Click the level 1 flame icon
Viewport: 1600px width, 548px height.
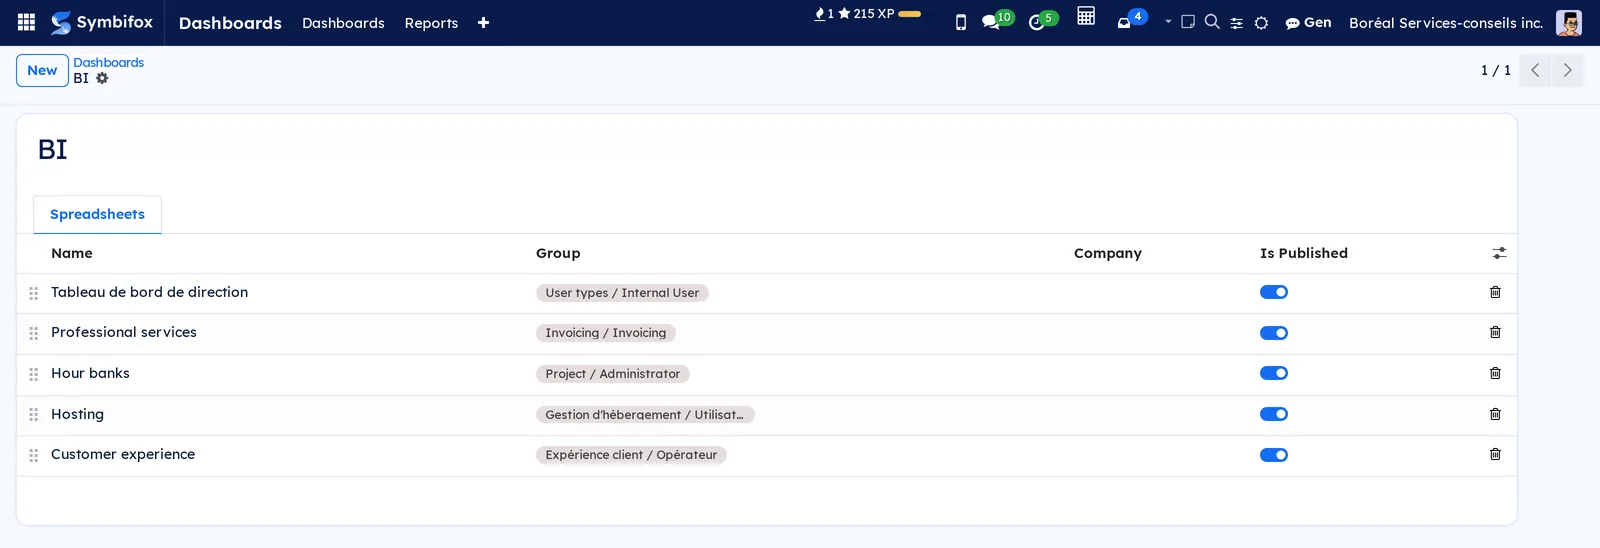tap(824, 14)
